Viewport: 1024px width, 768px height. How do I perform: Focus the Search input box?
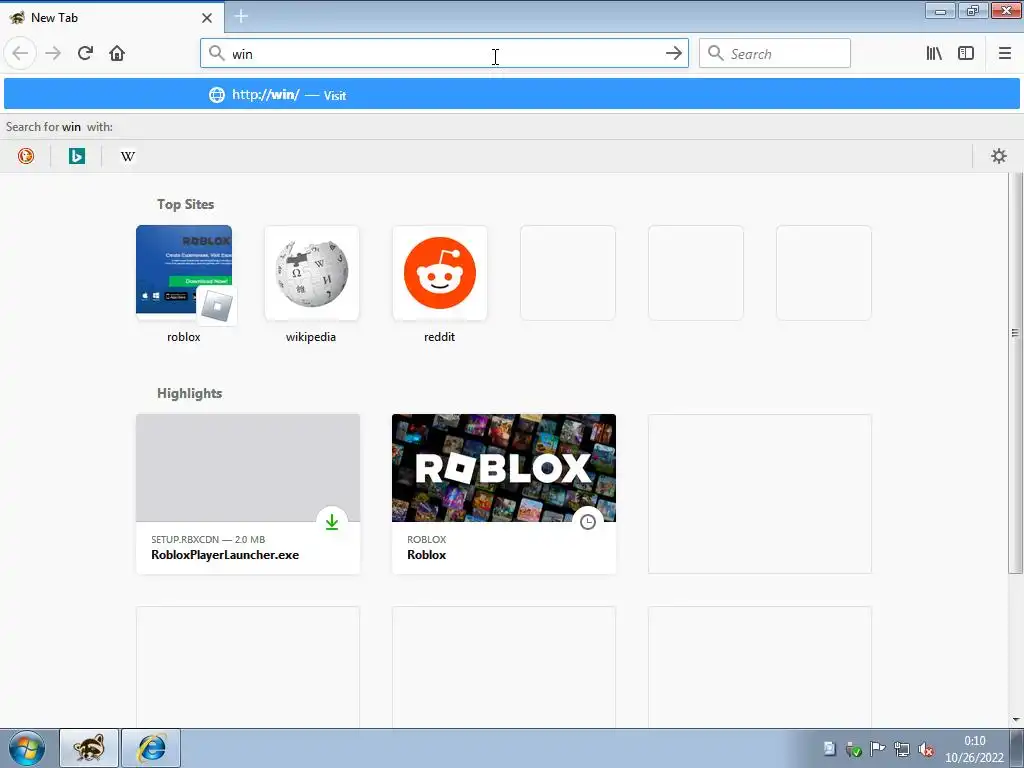pyautogui.click(x=775, y=54)
